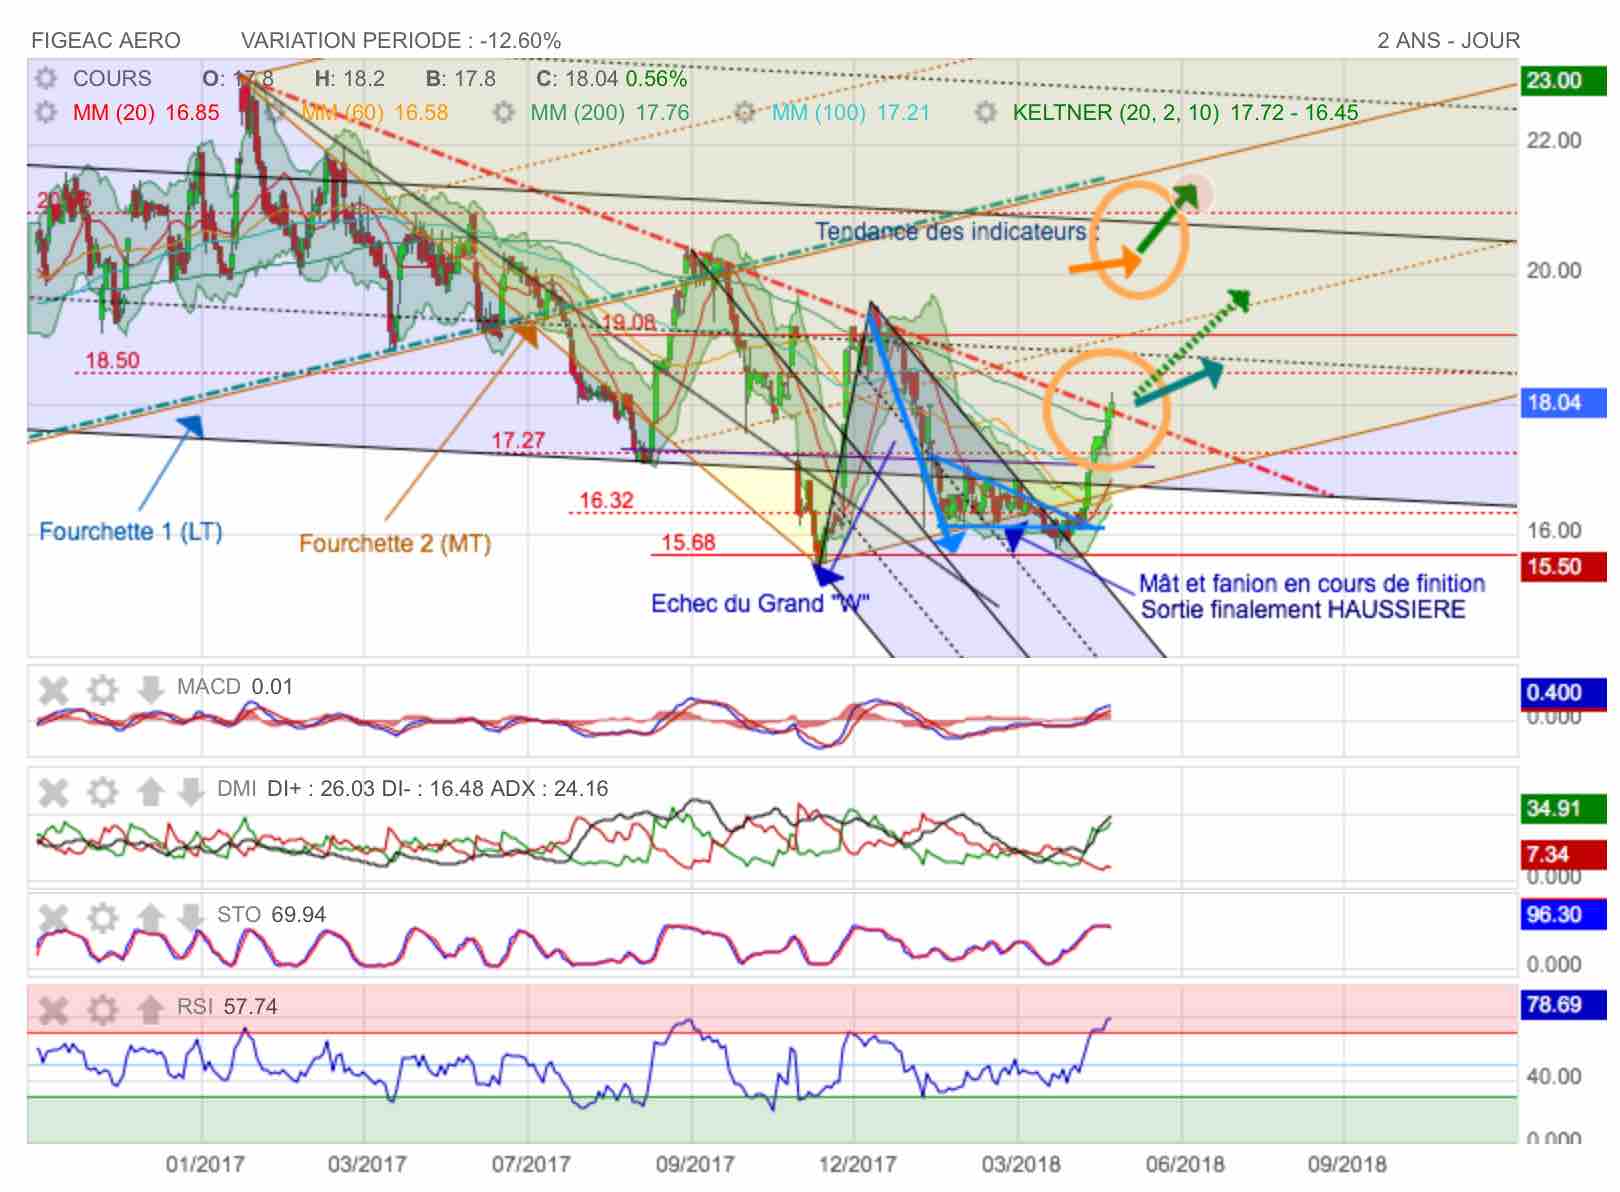The height and width of the screenshot is (1192, 1620).
Task: Click the STO 69.94 label
Action: (x=272, y=915)
